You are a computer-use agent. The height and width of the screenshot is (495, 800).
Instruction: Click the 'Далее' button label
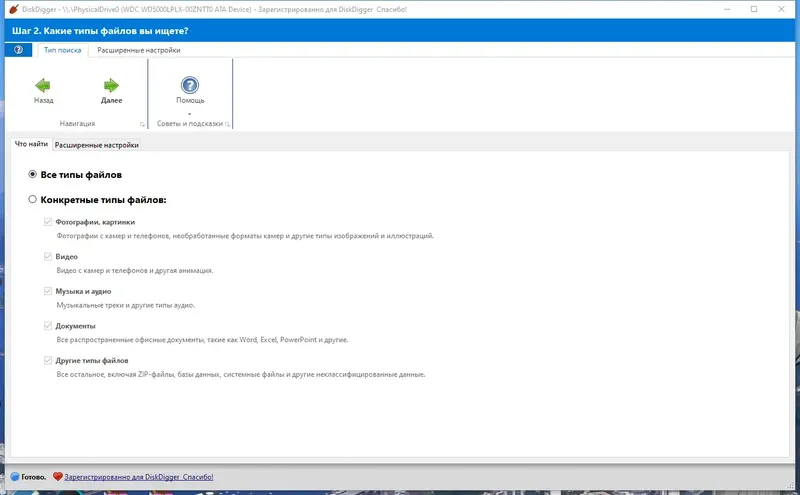(x=111, y=101)
